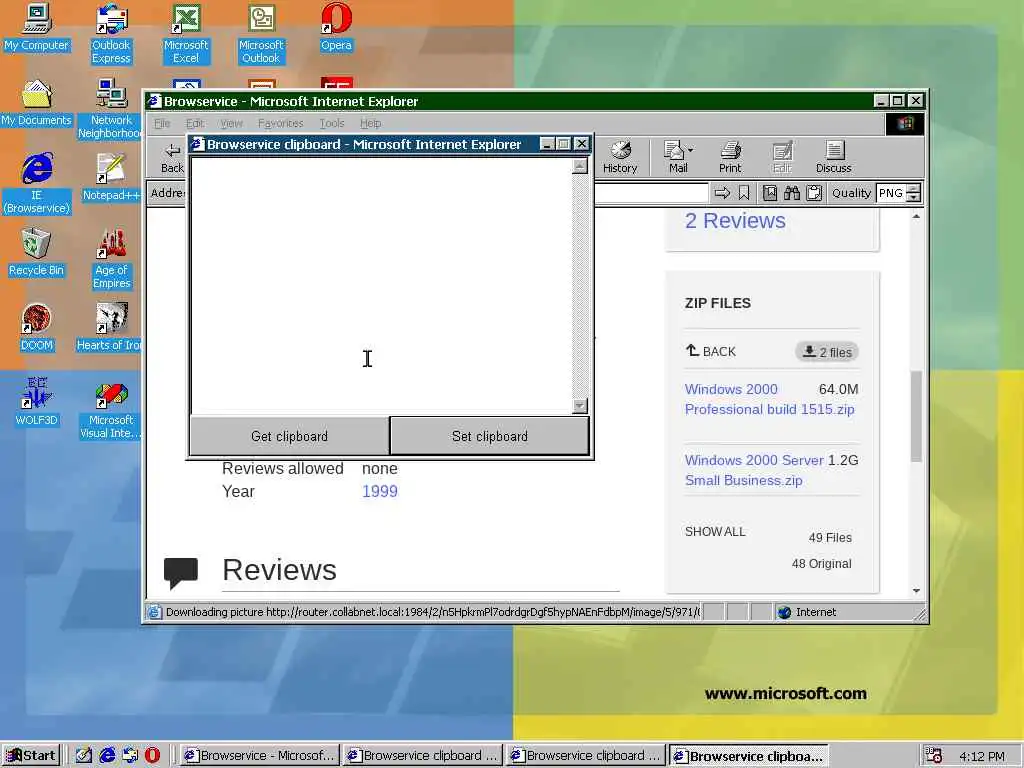Click the main page vertical scrollbar thumb

click(x=916, y=416)
